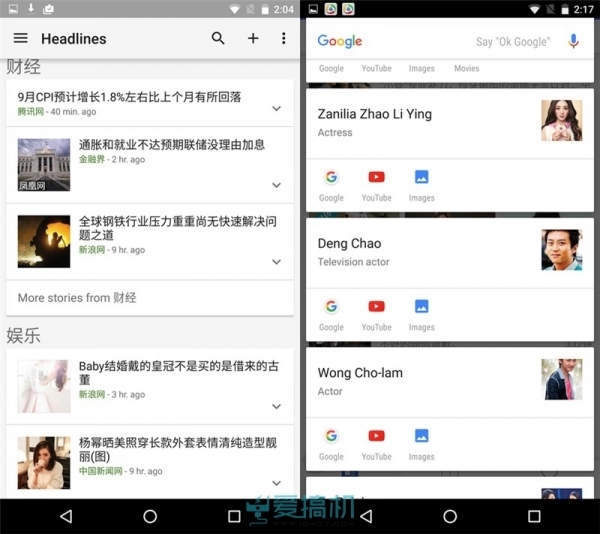Tap the 腾讯网 source label
Image resolution: width=600 pixels, height=534 pixels.
pos(31,112)
